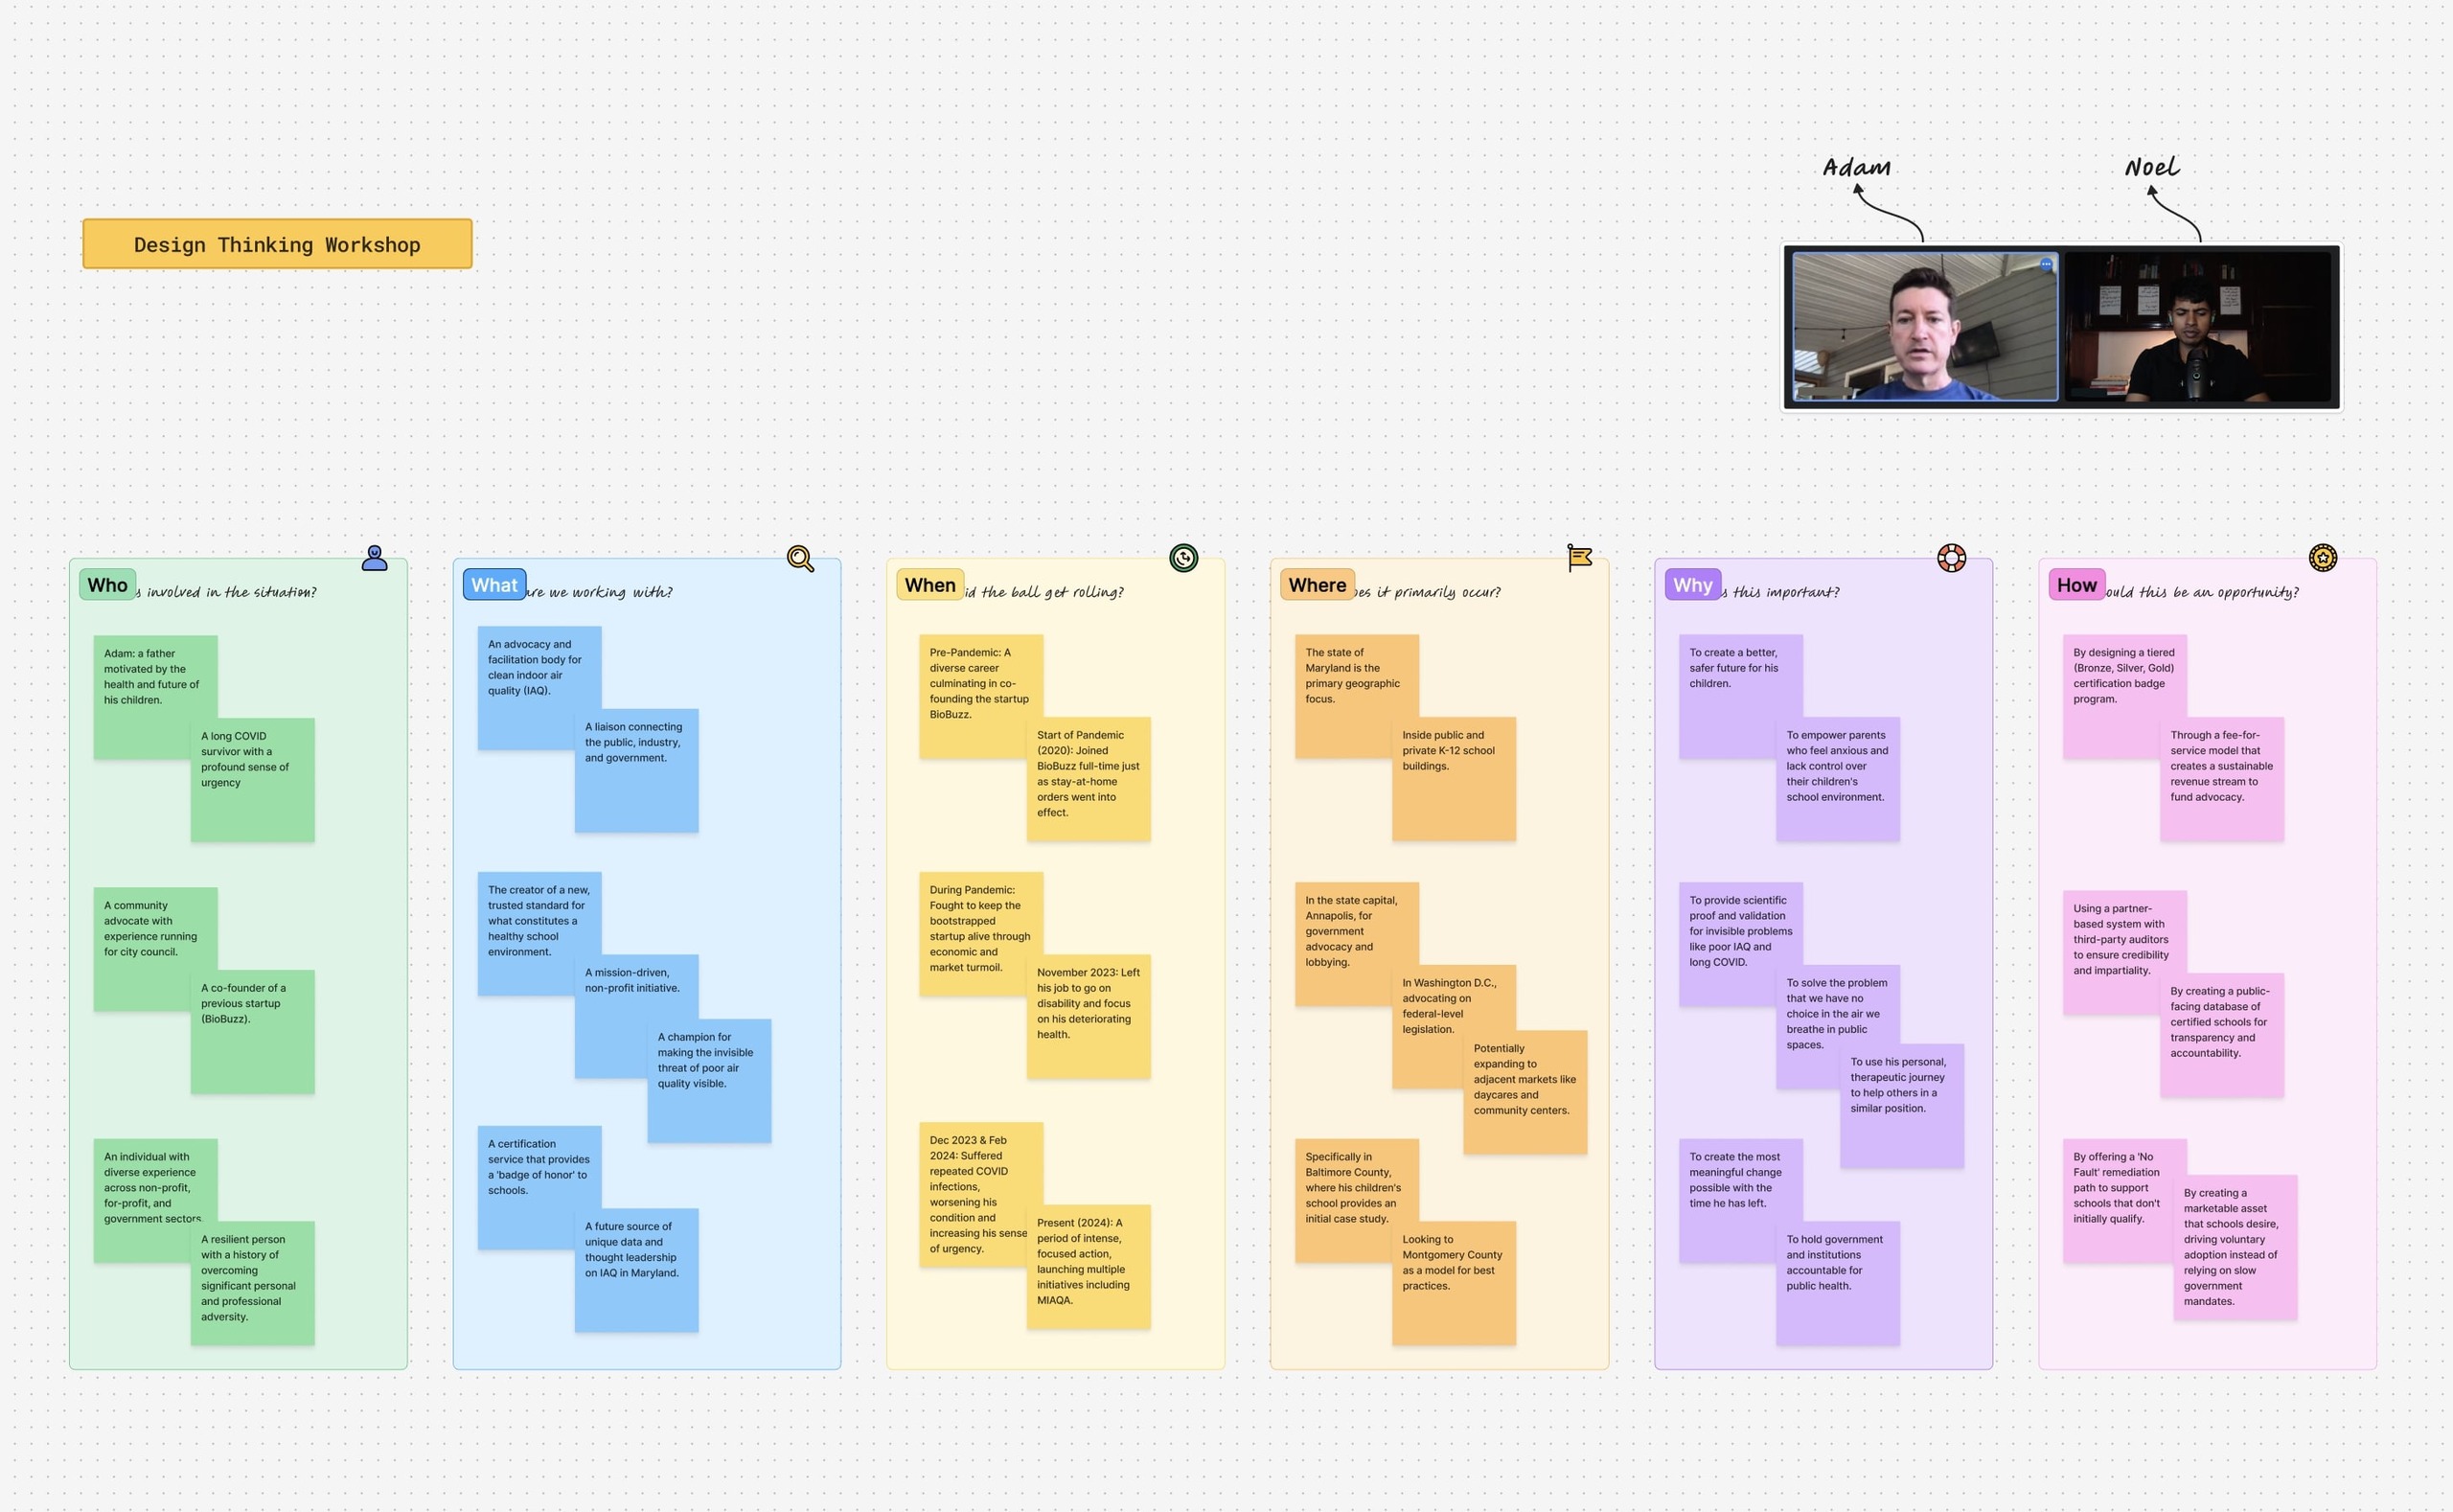Click the clock icon above When column
The height and width of the screenshot is (1512, 2453).
coord(1183,558)
